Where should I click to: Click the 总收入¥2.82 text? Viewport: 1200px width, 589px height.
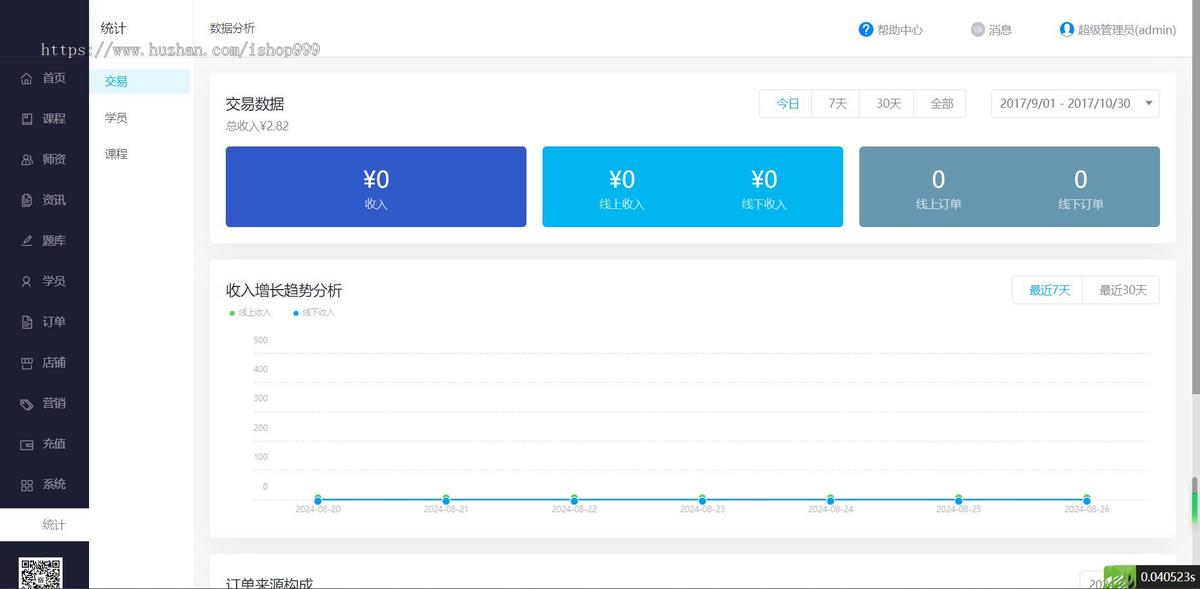[x=257, y=126]
